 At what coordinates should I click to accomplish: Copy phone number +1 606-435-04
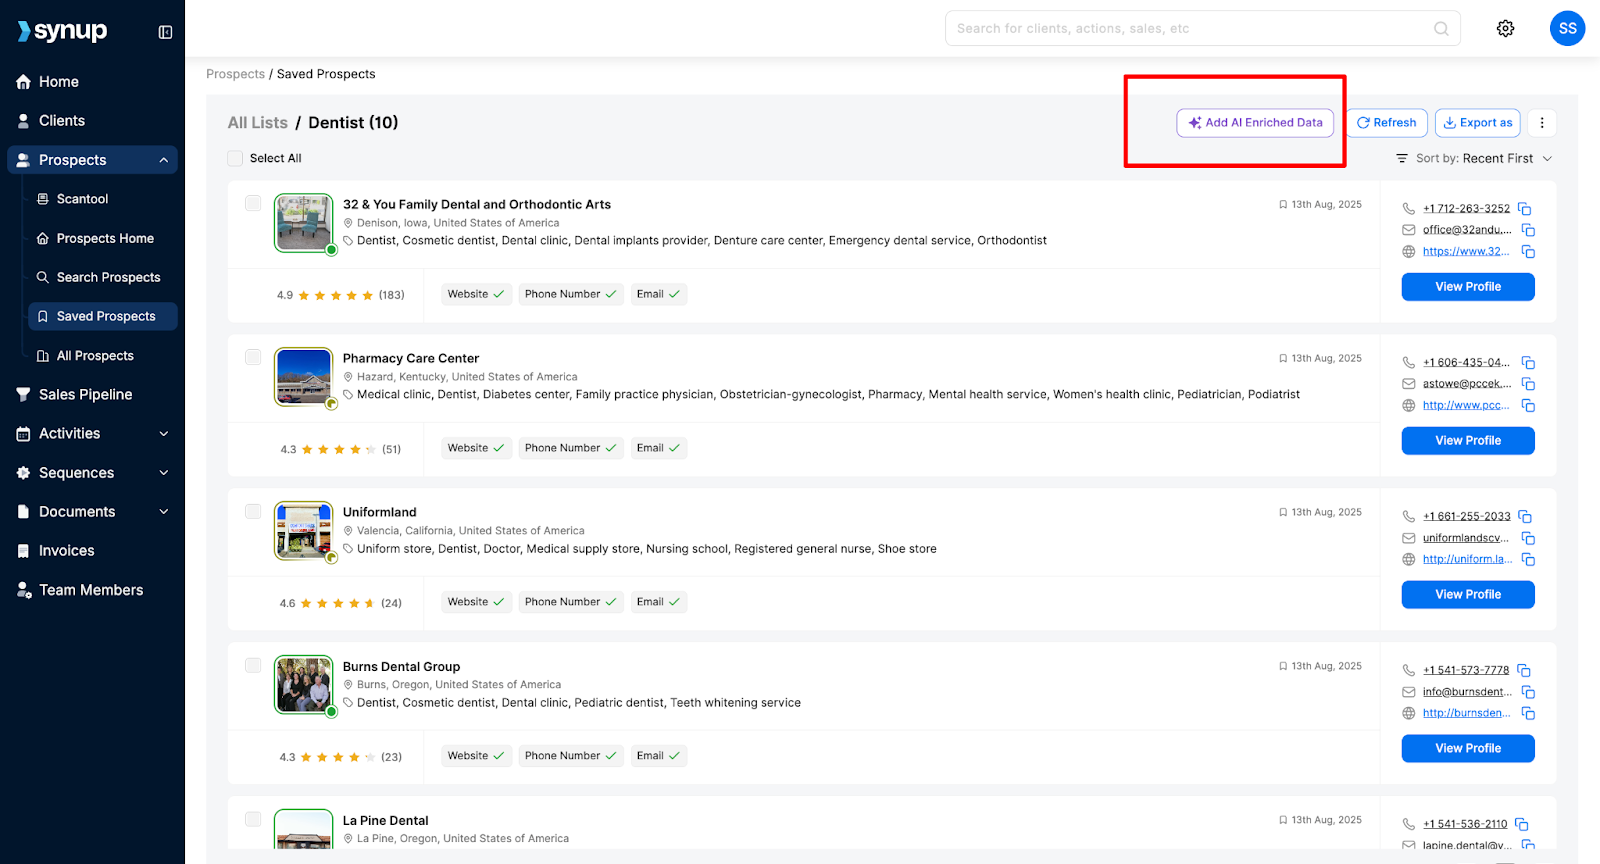(x=1528, y=363)
